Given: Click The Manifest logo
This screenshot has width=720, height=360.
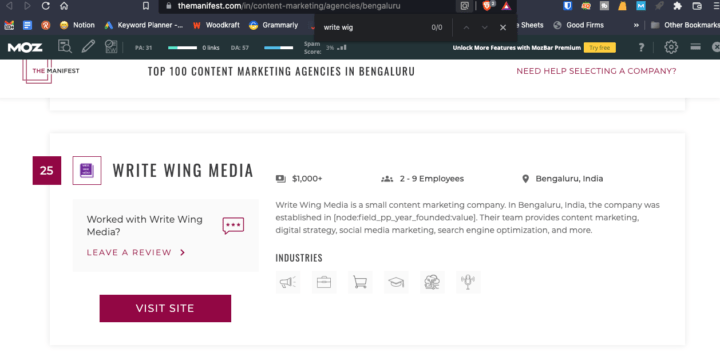Looking at the screenshot, I should pyautogui.click(x=51, y=71).
